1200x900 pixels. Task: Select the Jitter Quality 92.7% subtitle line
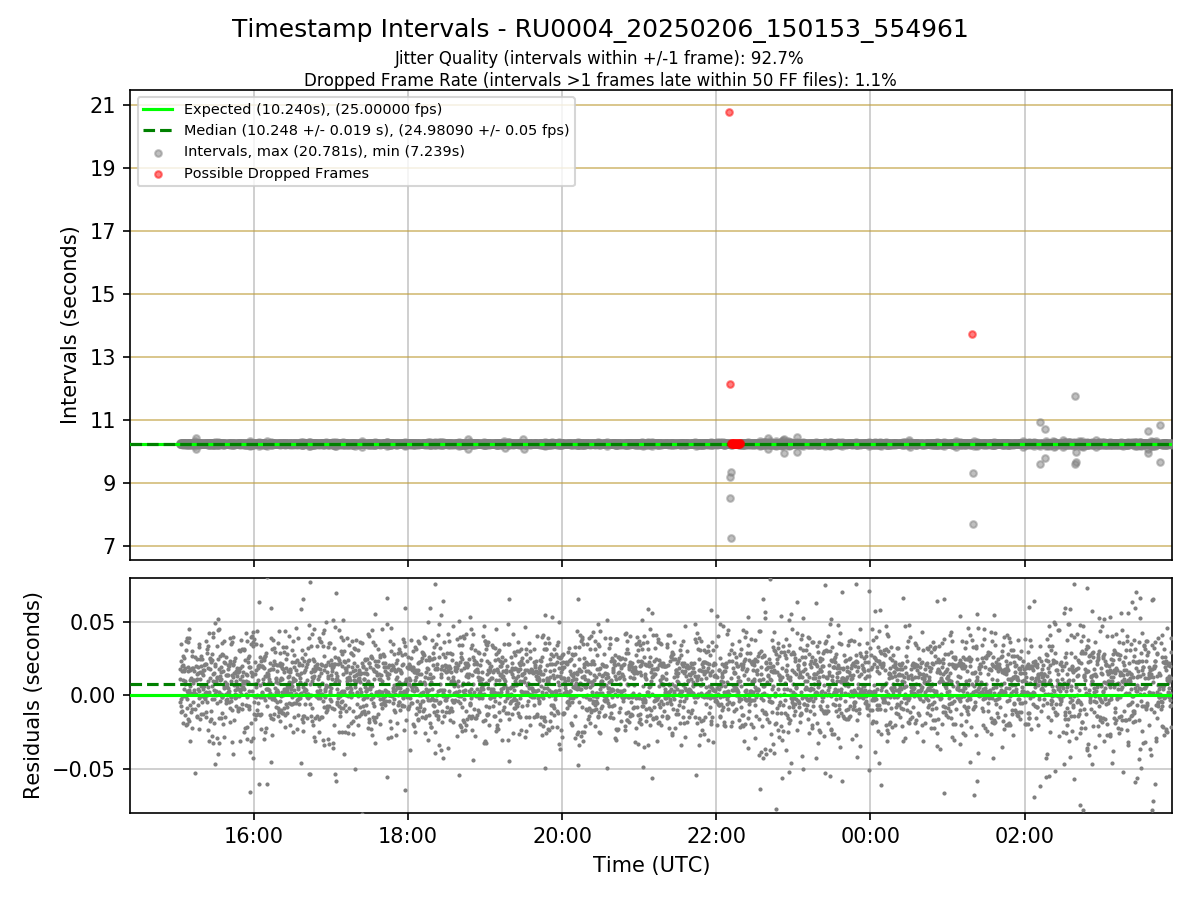coord(600,58)
